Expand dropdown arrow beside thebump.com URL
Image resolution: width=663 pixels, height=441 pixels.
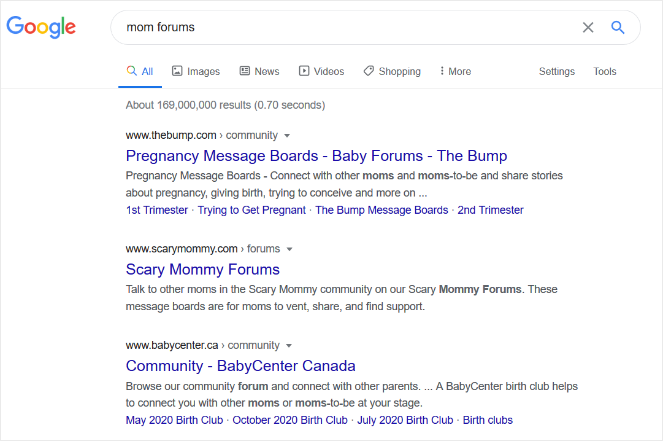287,136
